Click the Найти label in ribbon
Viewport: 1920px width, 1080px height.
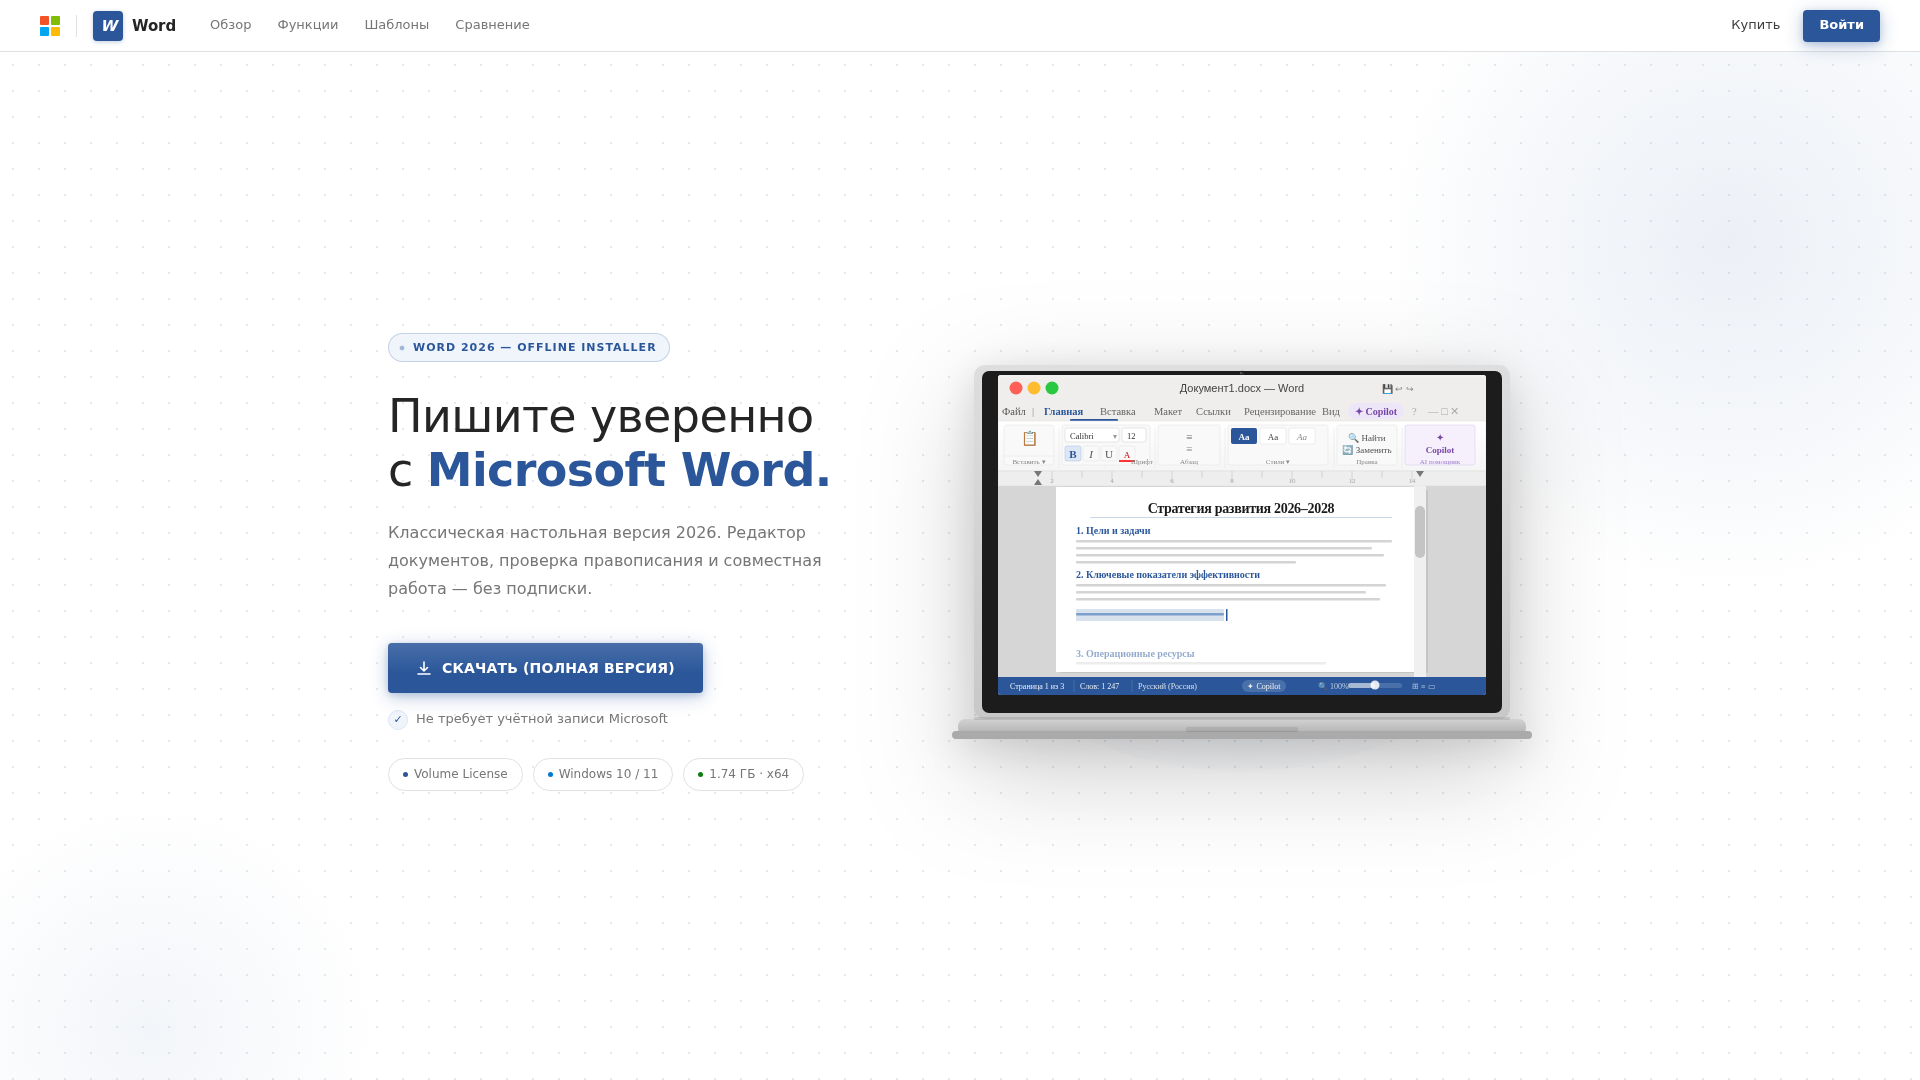pos(1373,438)
